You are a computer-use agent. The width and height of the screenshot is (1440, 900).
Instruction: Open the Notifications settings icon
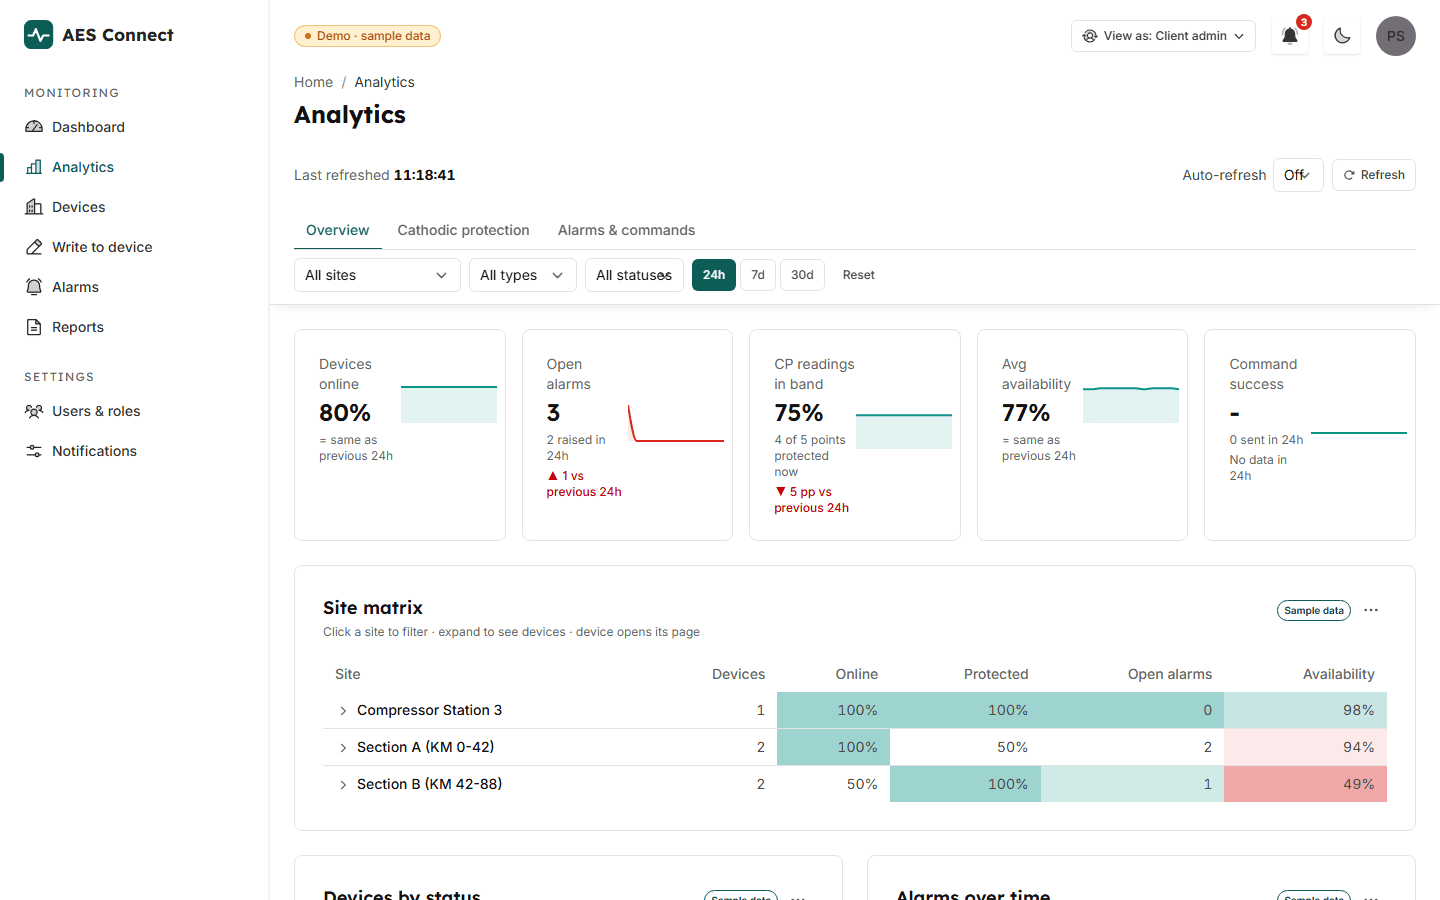[34, 451]
